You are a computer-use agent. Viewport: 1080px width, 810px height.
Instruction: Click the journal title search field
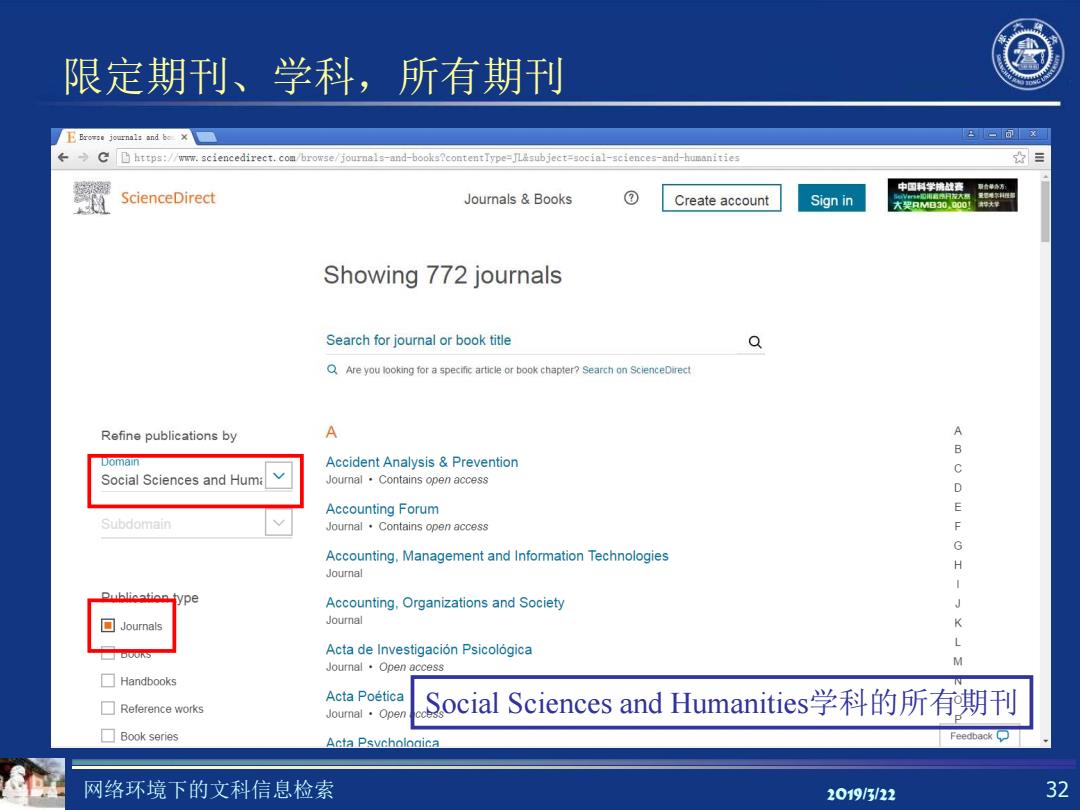click(x=532, y=340)
